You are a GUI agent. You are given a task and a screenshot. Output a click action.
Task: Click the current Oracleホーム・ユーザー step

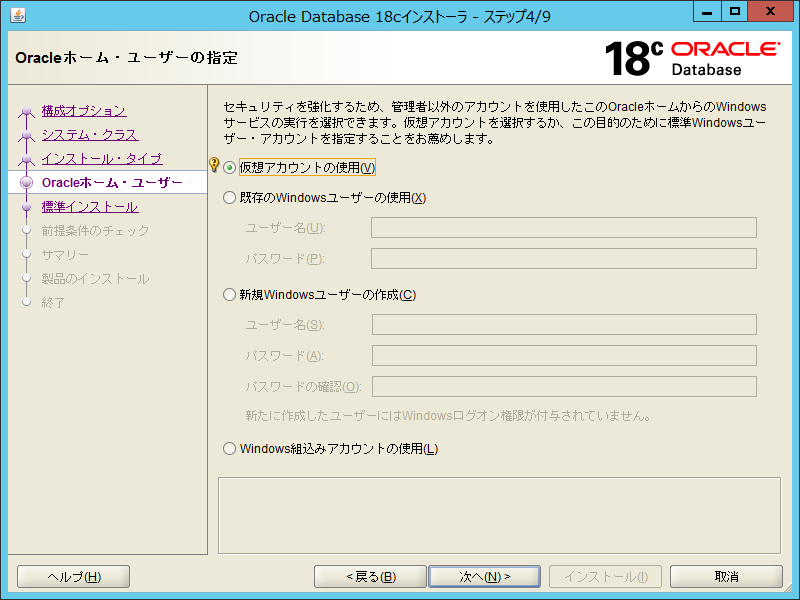pos(112,183)
